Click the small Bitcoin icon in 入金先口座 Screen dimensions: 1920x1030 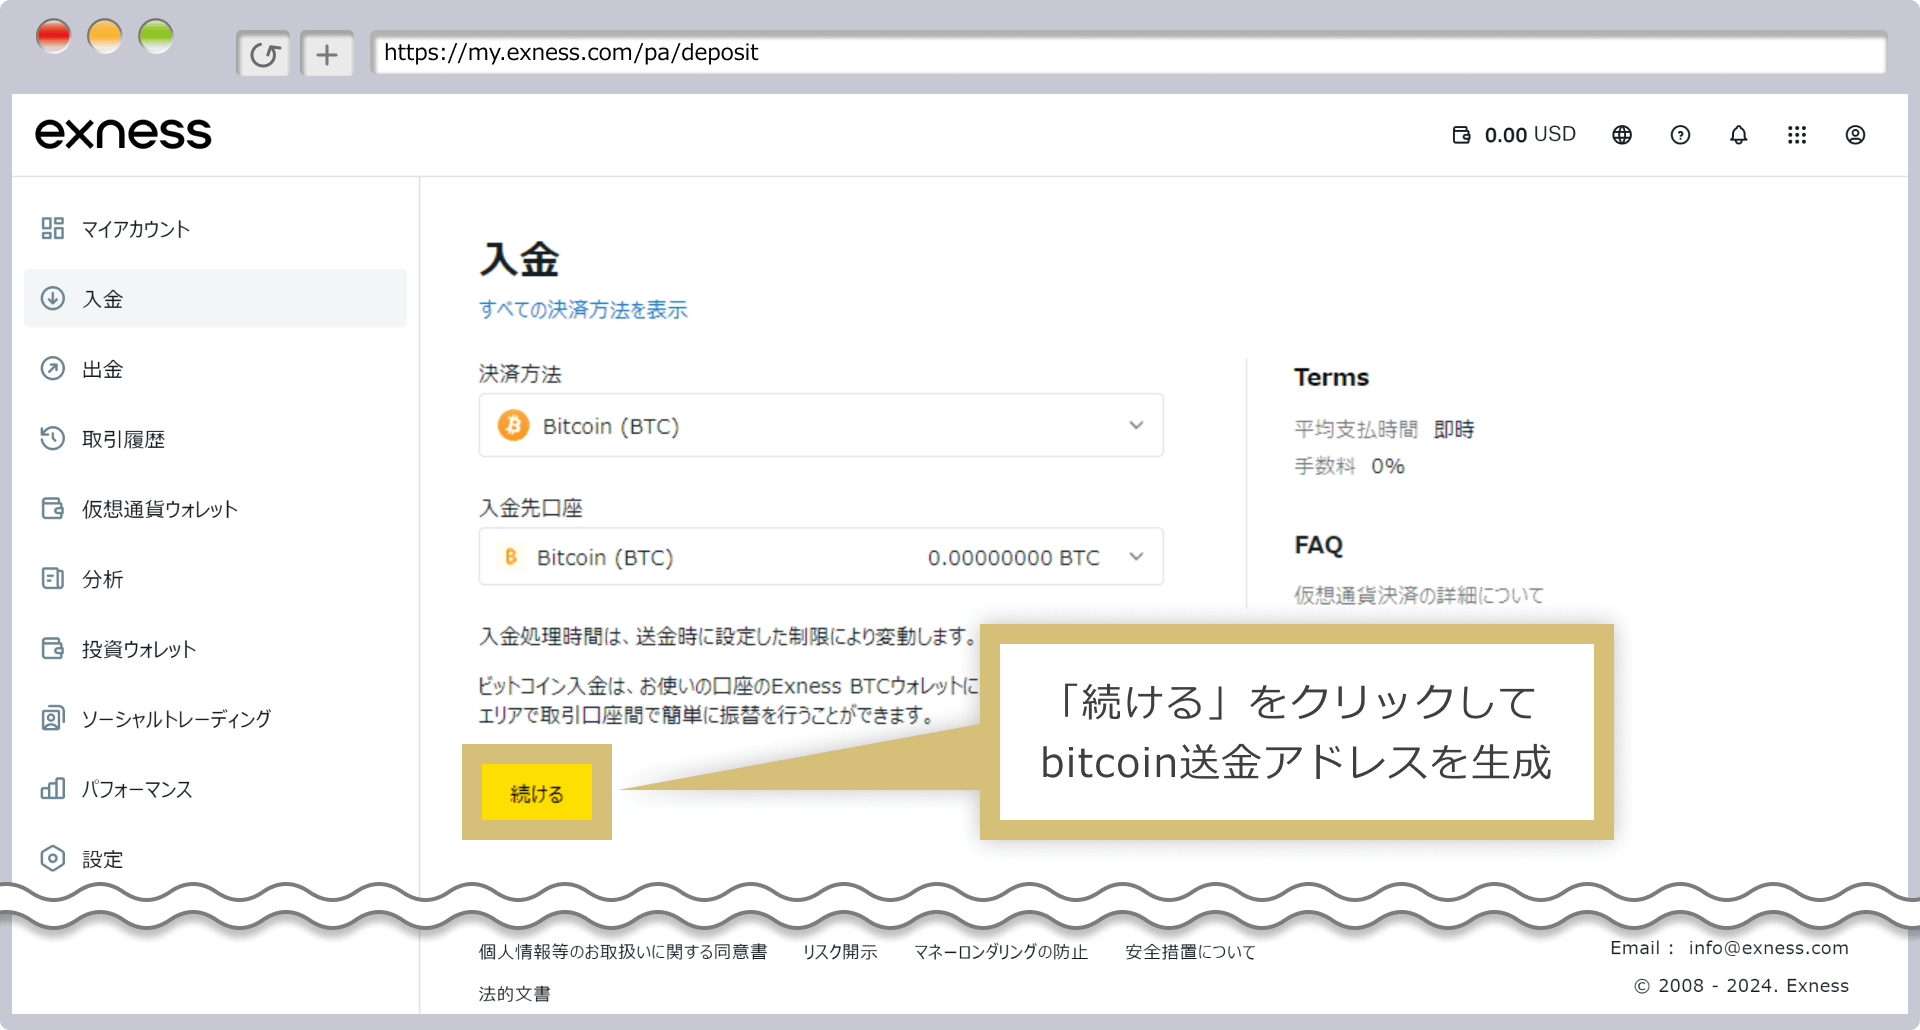coord(511,556)
